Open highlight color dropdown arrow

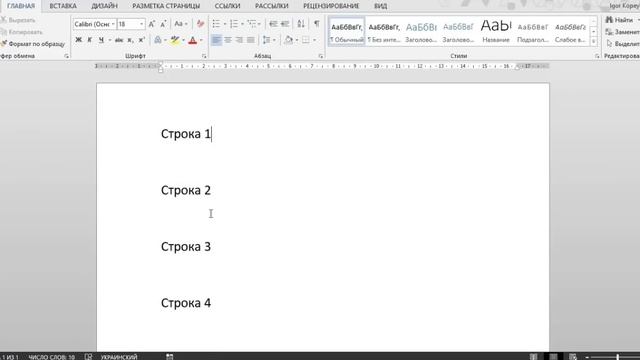[183, 40]
